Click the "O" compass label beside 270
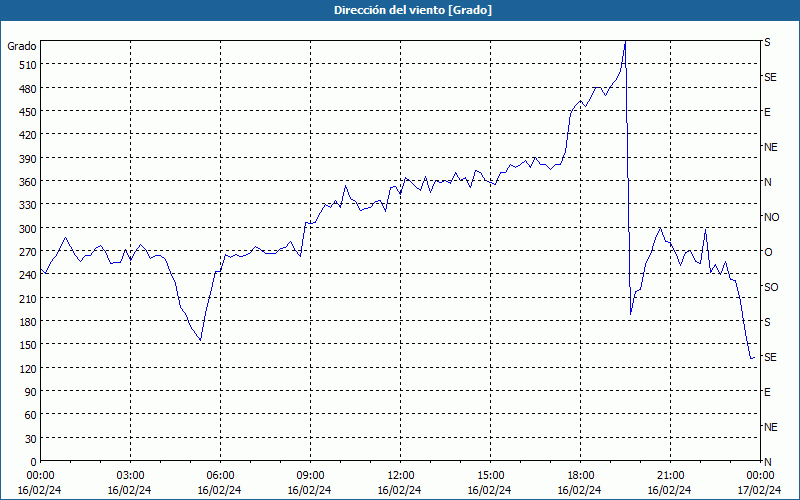 768,252
